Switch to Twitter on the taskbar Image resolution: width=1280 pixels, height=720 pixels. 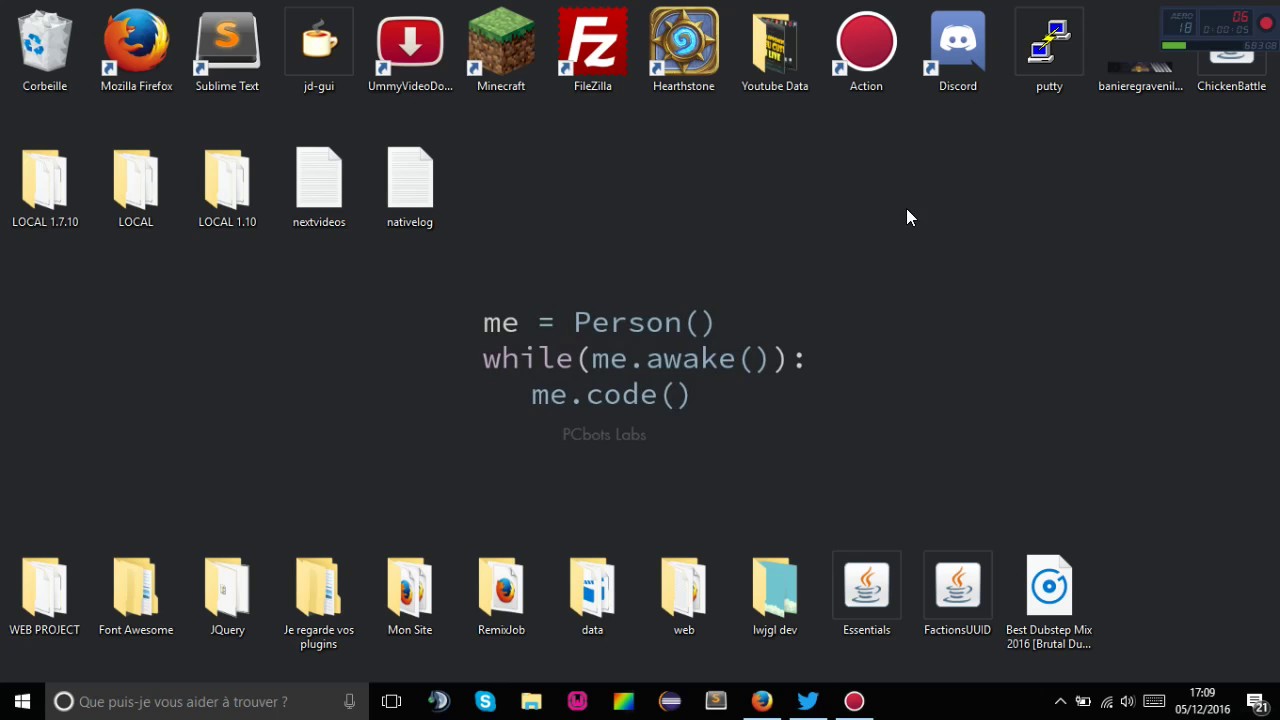pyautogui.click(x=808, y=701)
